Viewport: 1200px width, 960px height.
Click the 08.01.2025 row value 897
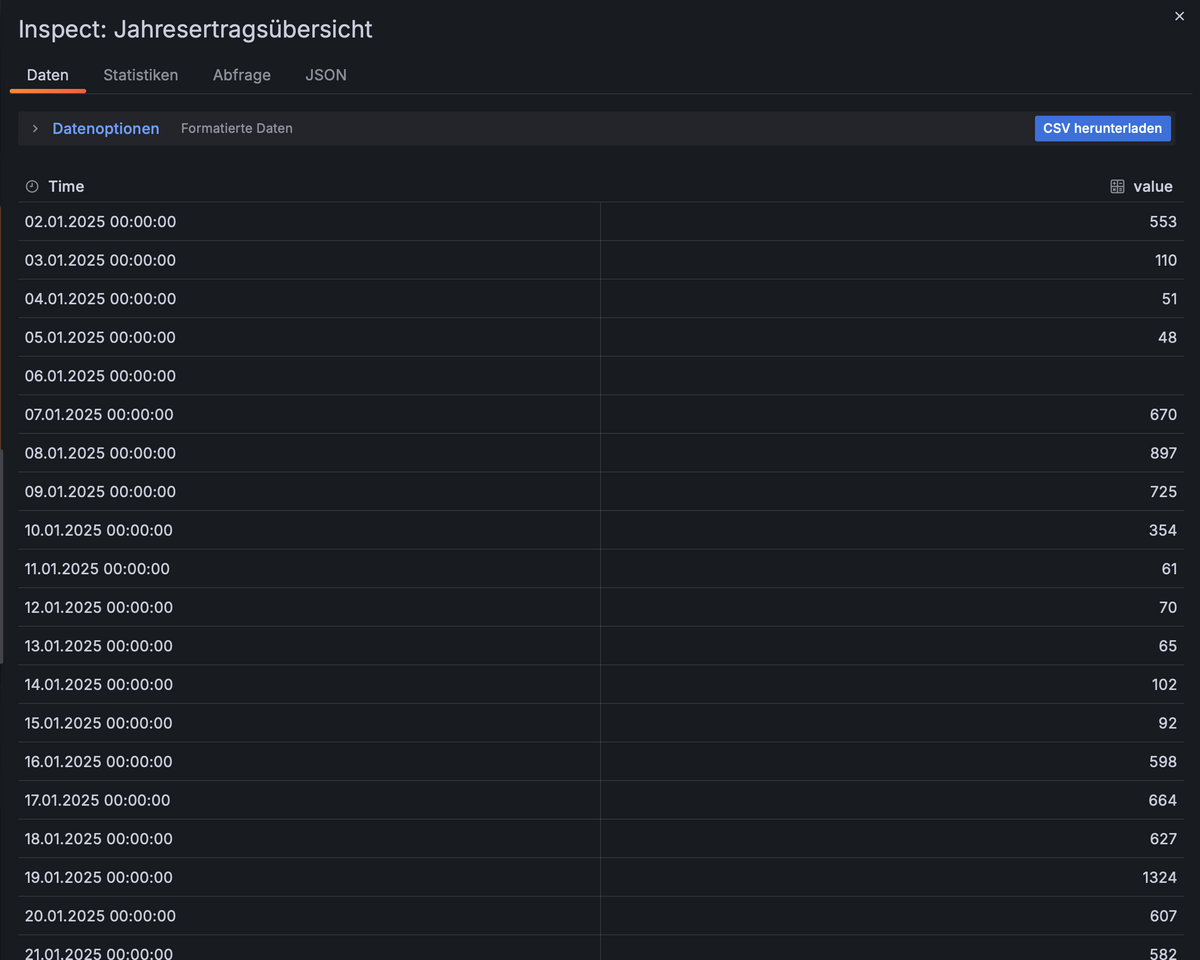892,453
